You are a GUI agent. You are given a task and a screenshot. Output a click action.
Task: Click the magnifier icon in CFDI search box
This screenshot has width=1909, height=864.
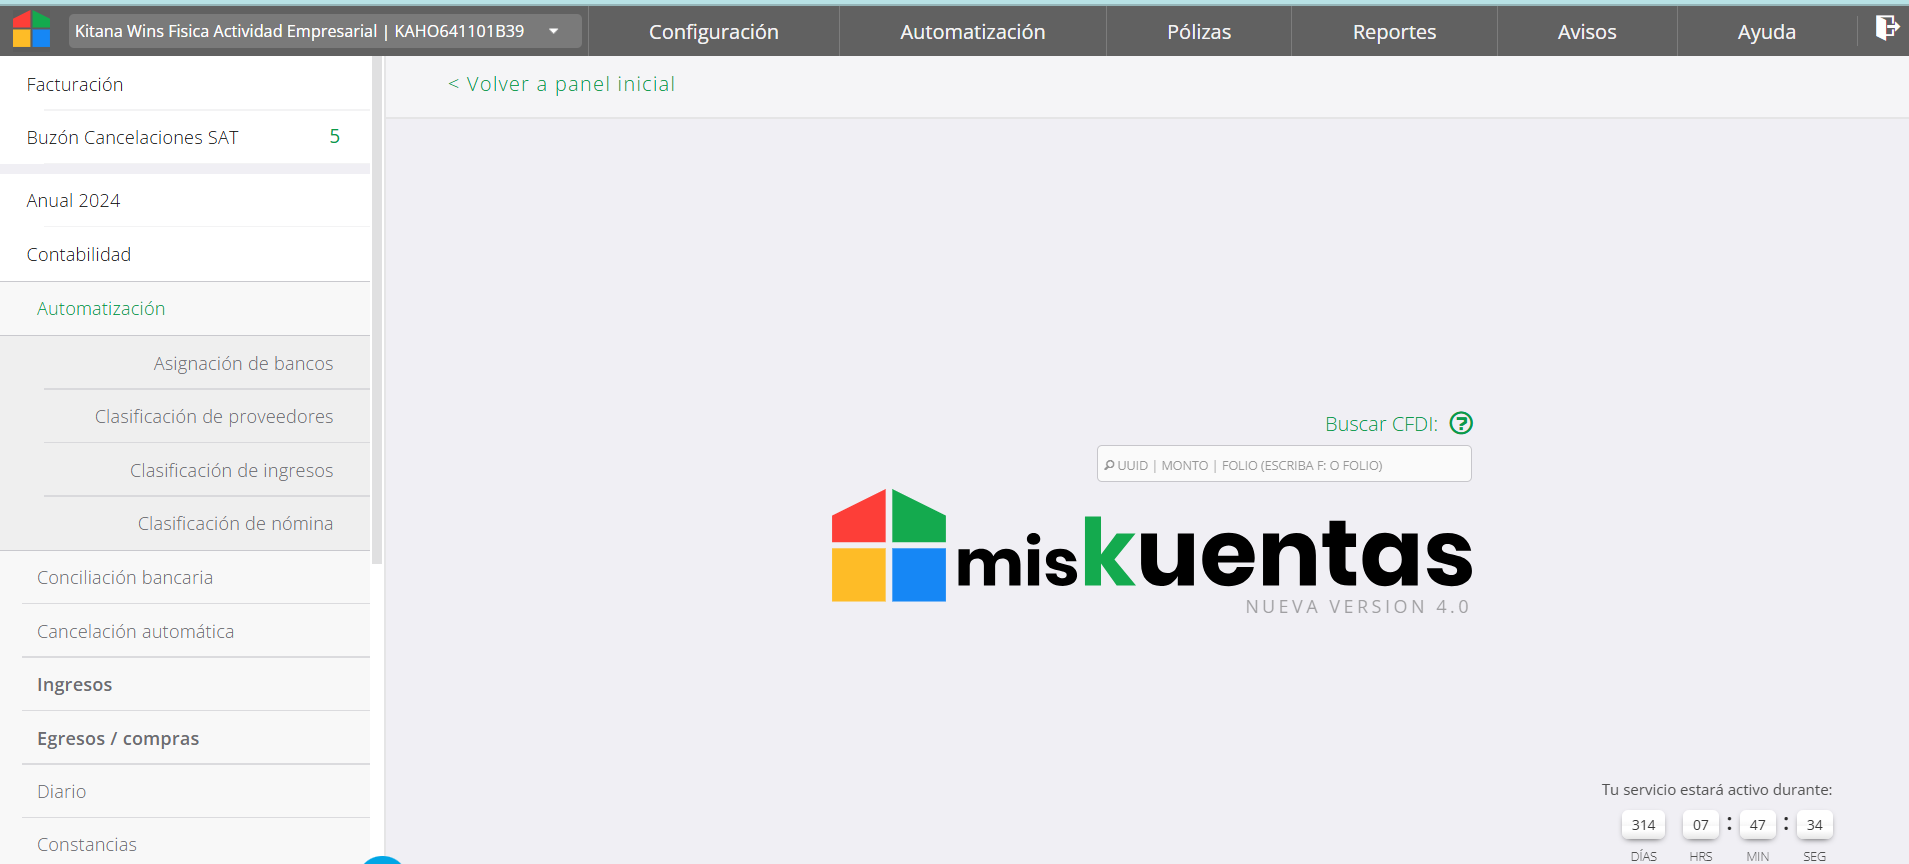point(1109,465)
